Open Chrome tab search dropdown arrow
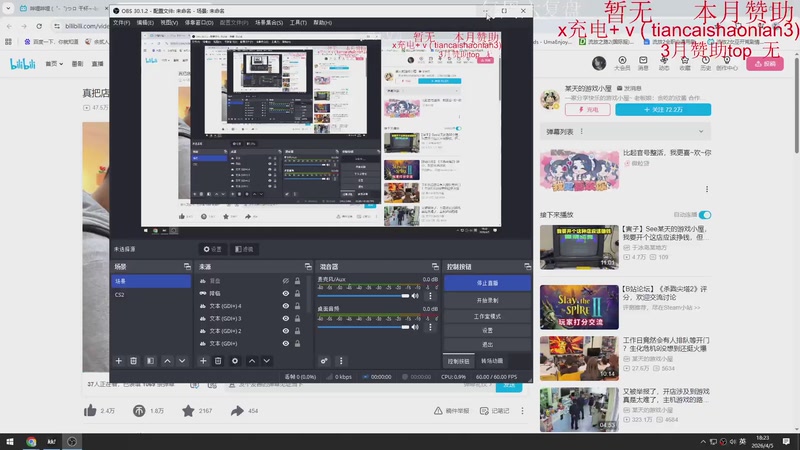Screen dimensions: 800x450 point(8,8)
